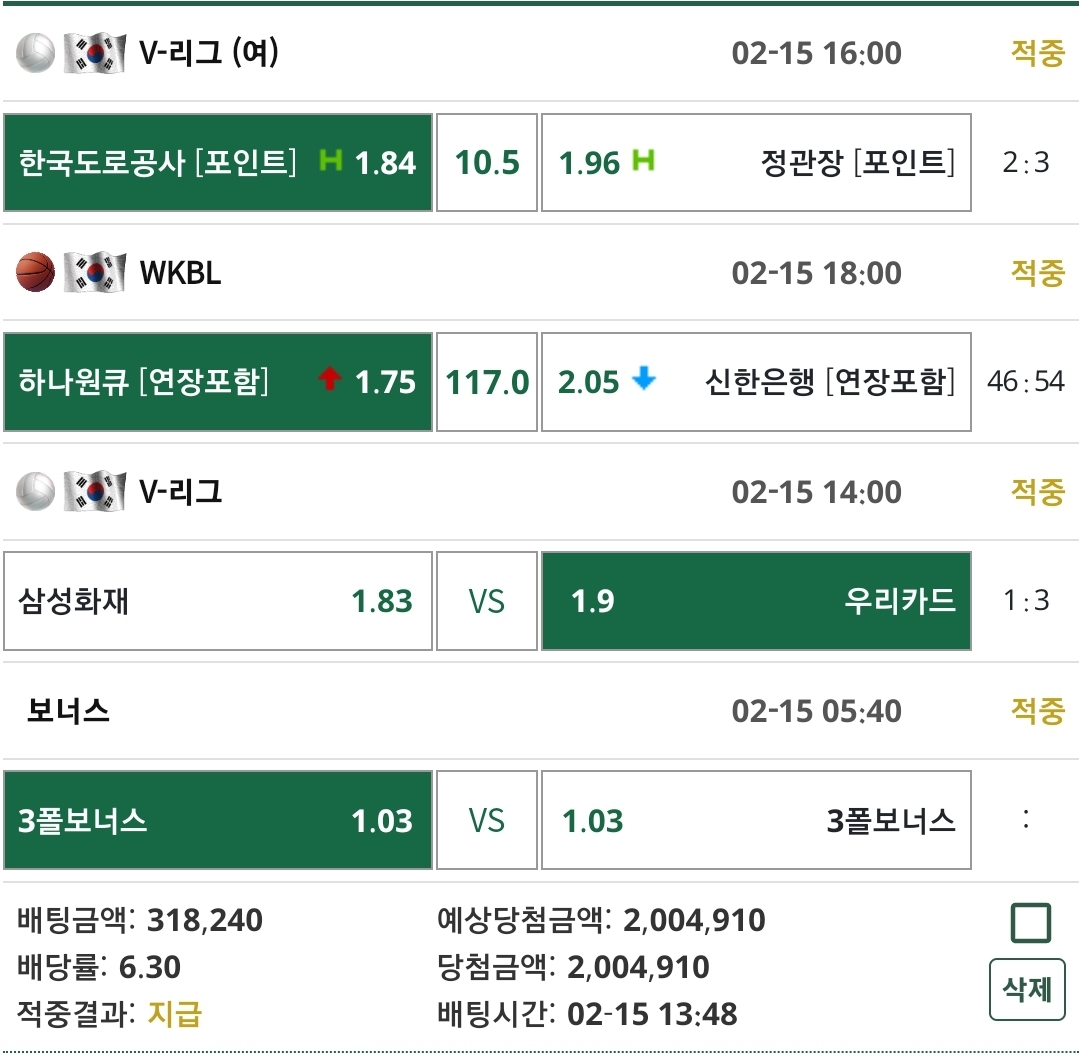1080x1064 pixels.
Task: Tick the checkbox above the 삭제 button
Action: point(1030,923)
